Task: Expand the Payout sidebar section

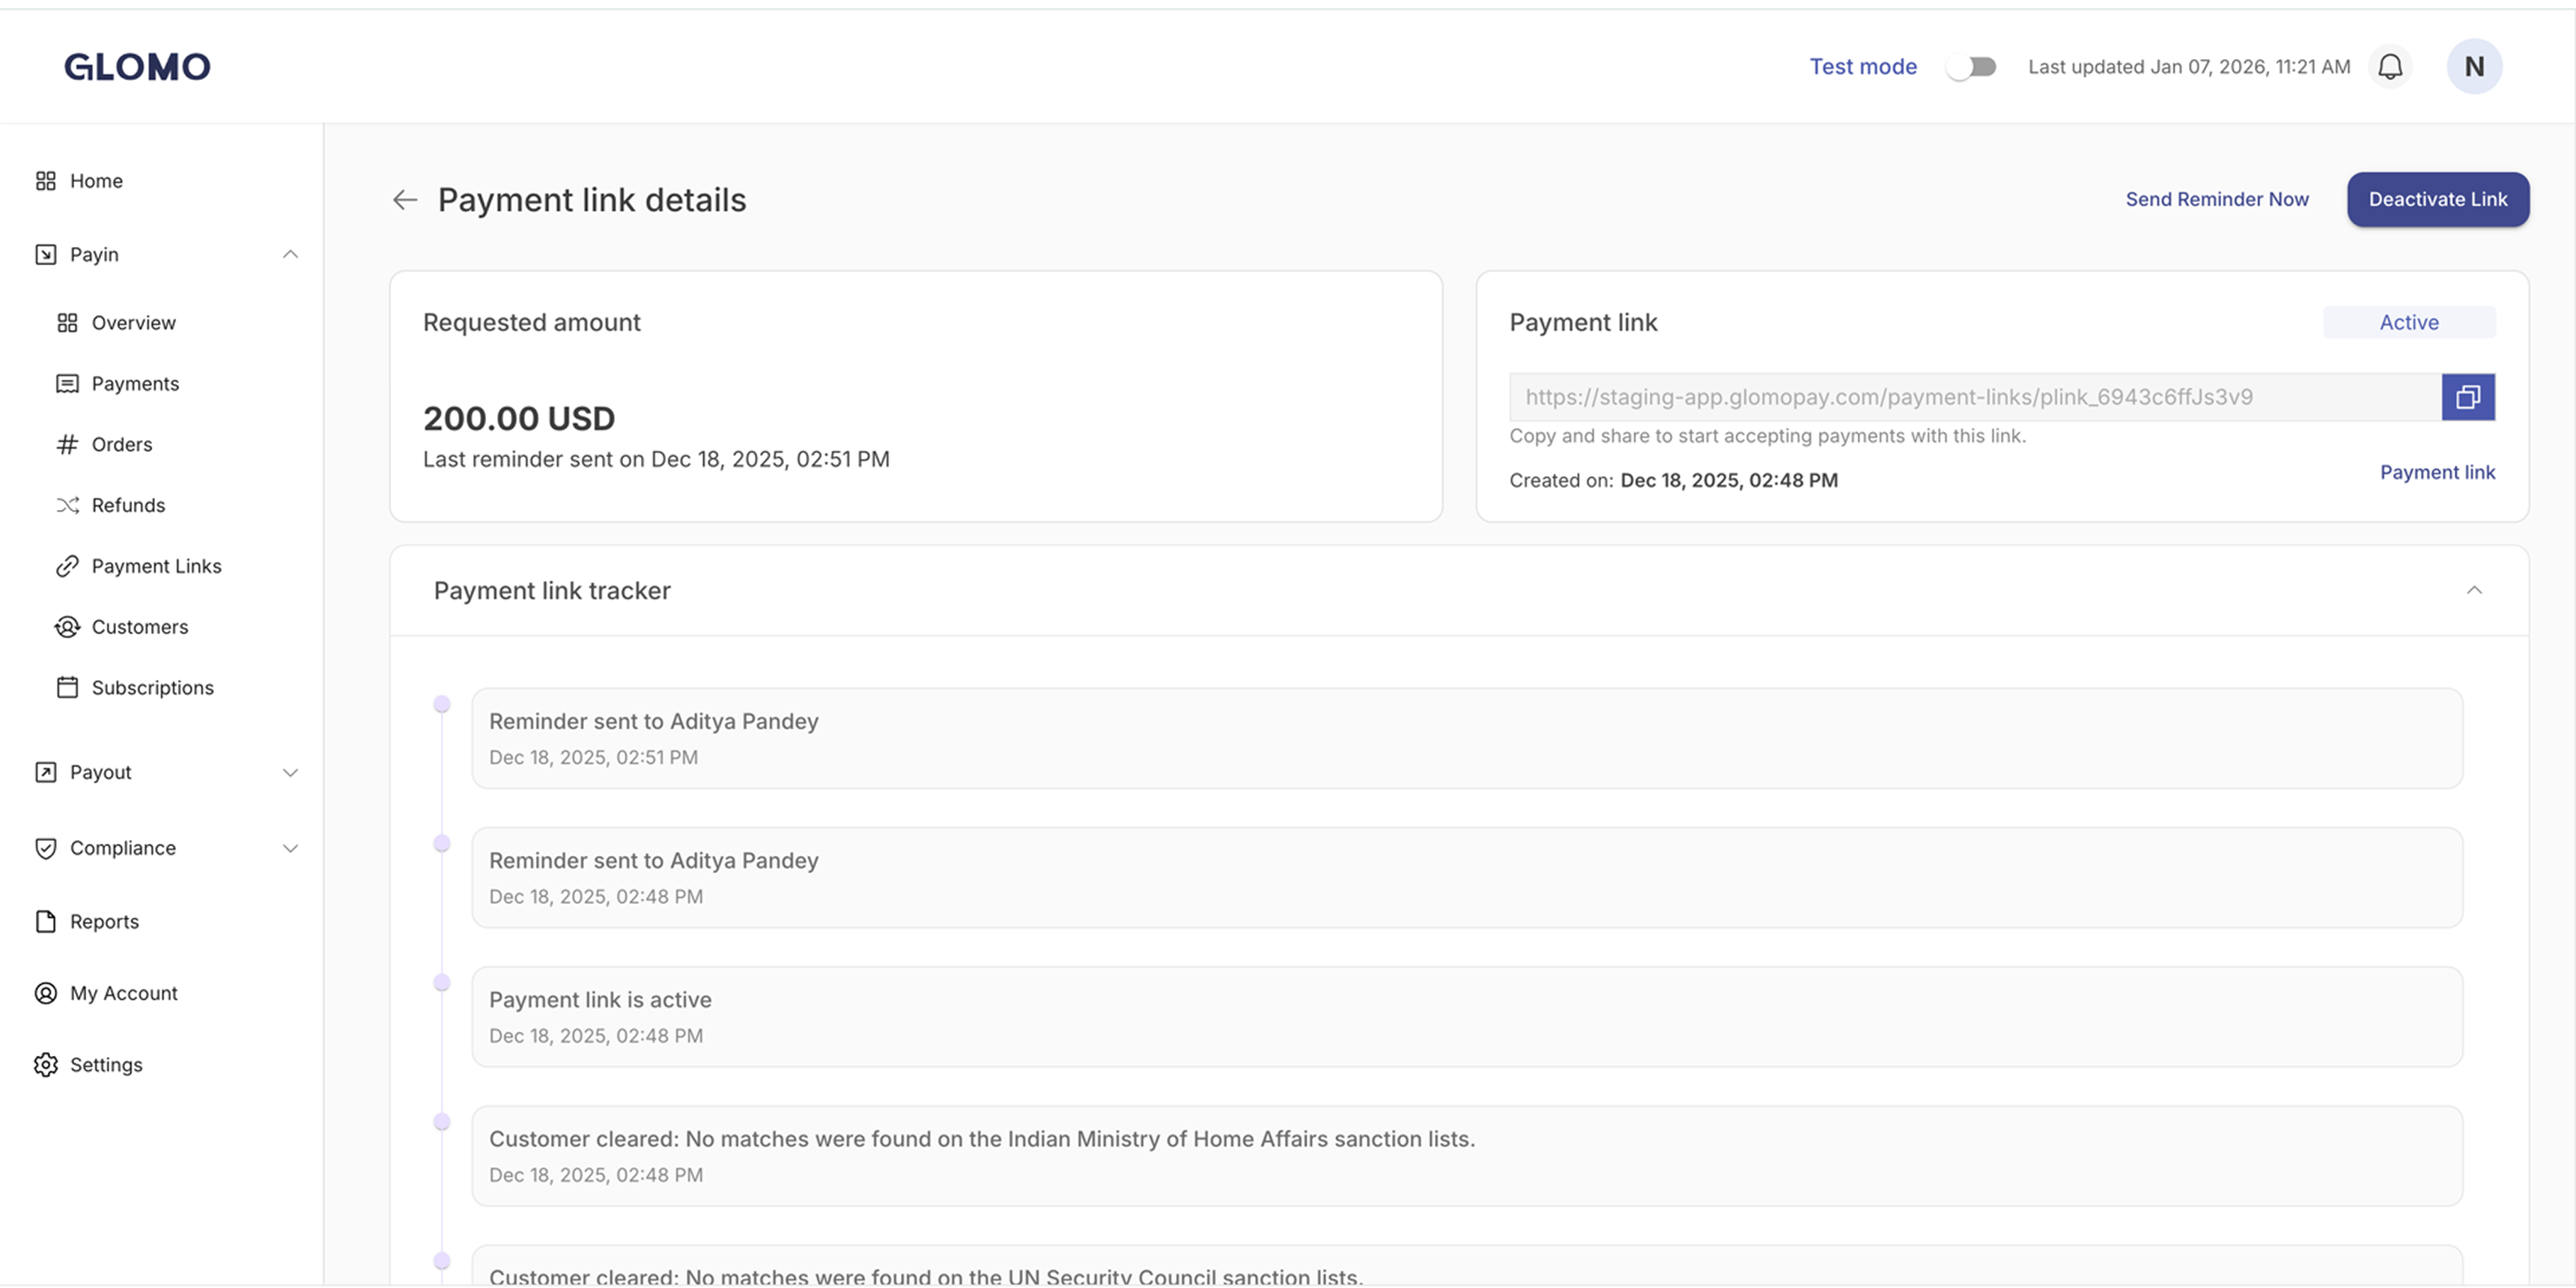Action: 290,772
